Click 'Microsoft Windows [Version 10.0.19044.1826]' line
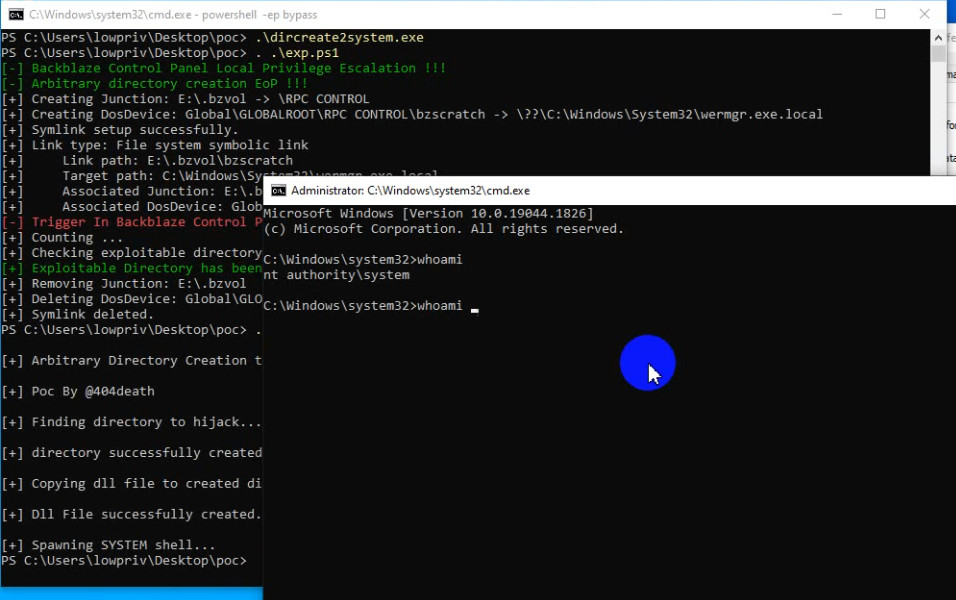This screenshot has height=600, width=956. click(x=428, y=213)
